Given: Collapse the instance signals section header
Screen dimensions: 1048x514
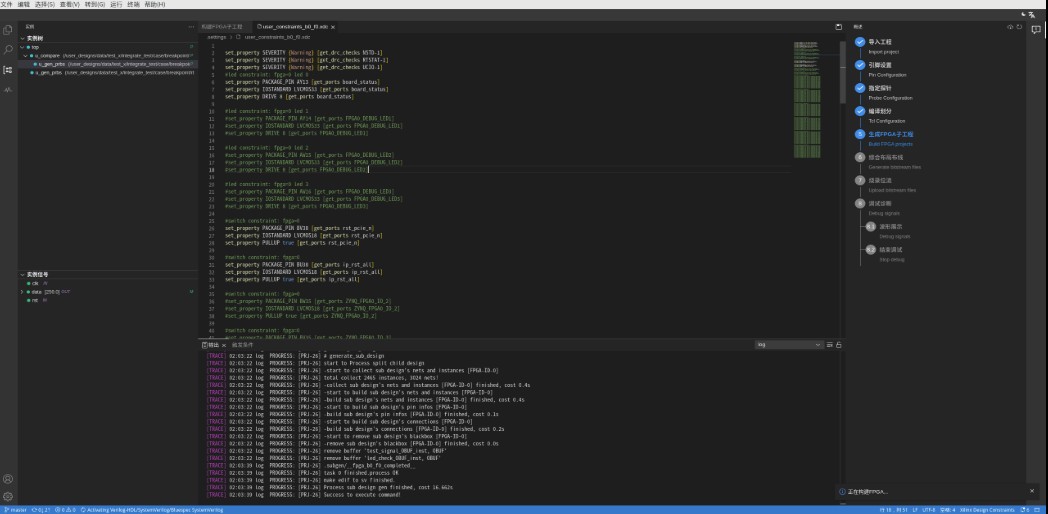Looking at the screenshot, I should (x=107, y=275).
